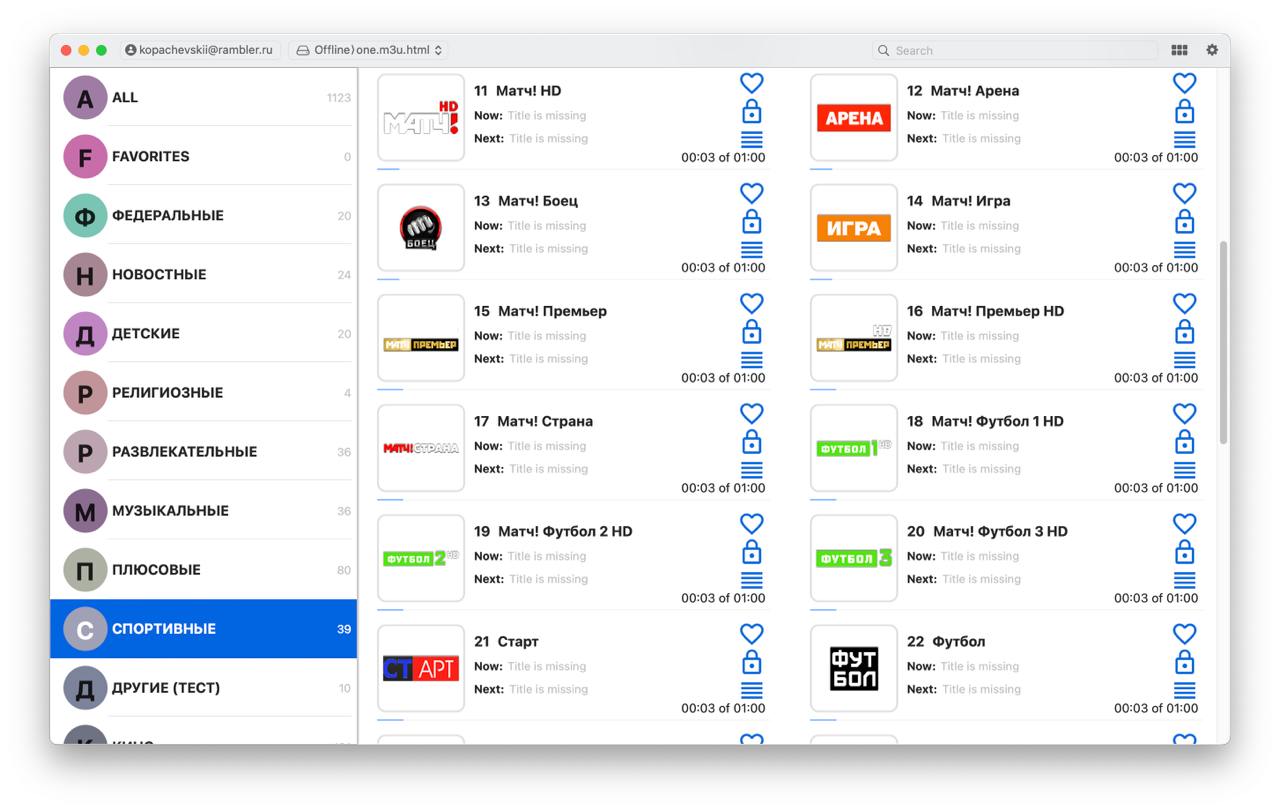Click progress bar under 11 Матч! HD
This screenshot has height=810, width=1280.
(572, 169)
